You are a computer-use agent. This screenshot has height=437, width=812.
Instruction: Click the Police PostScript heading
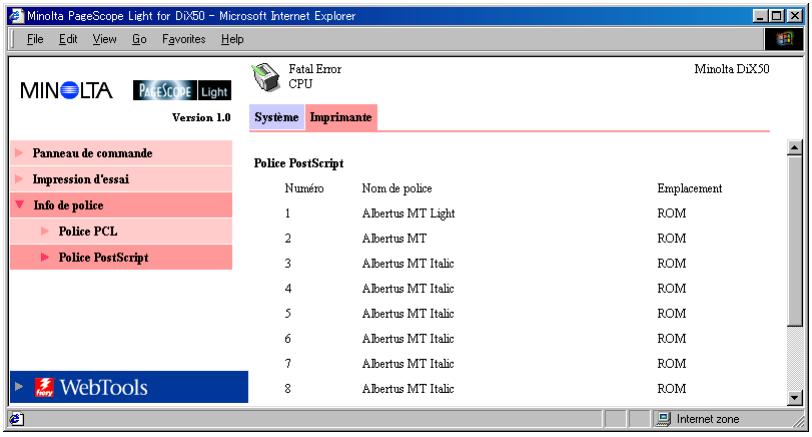[299, 163]
